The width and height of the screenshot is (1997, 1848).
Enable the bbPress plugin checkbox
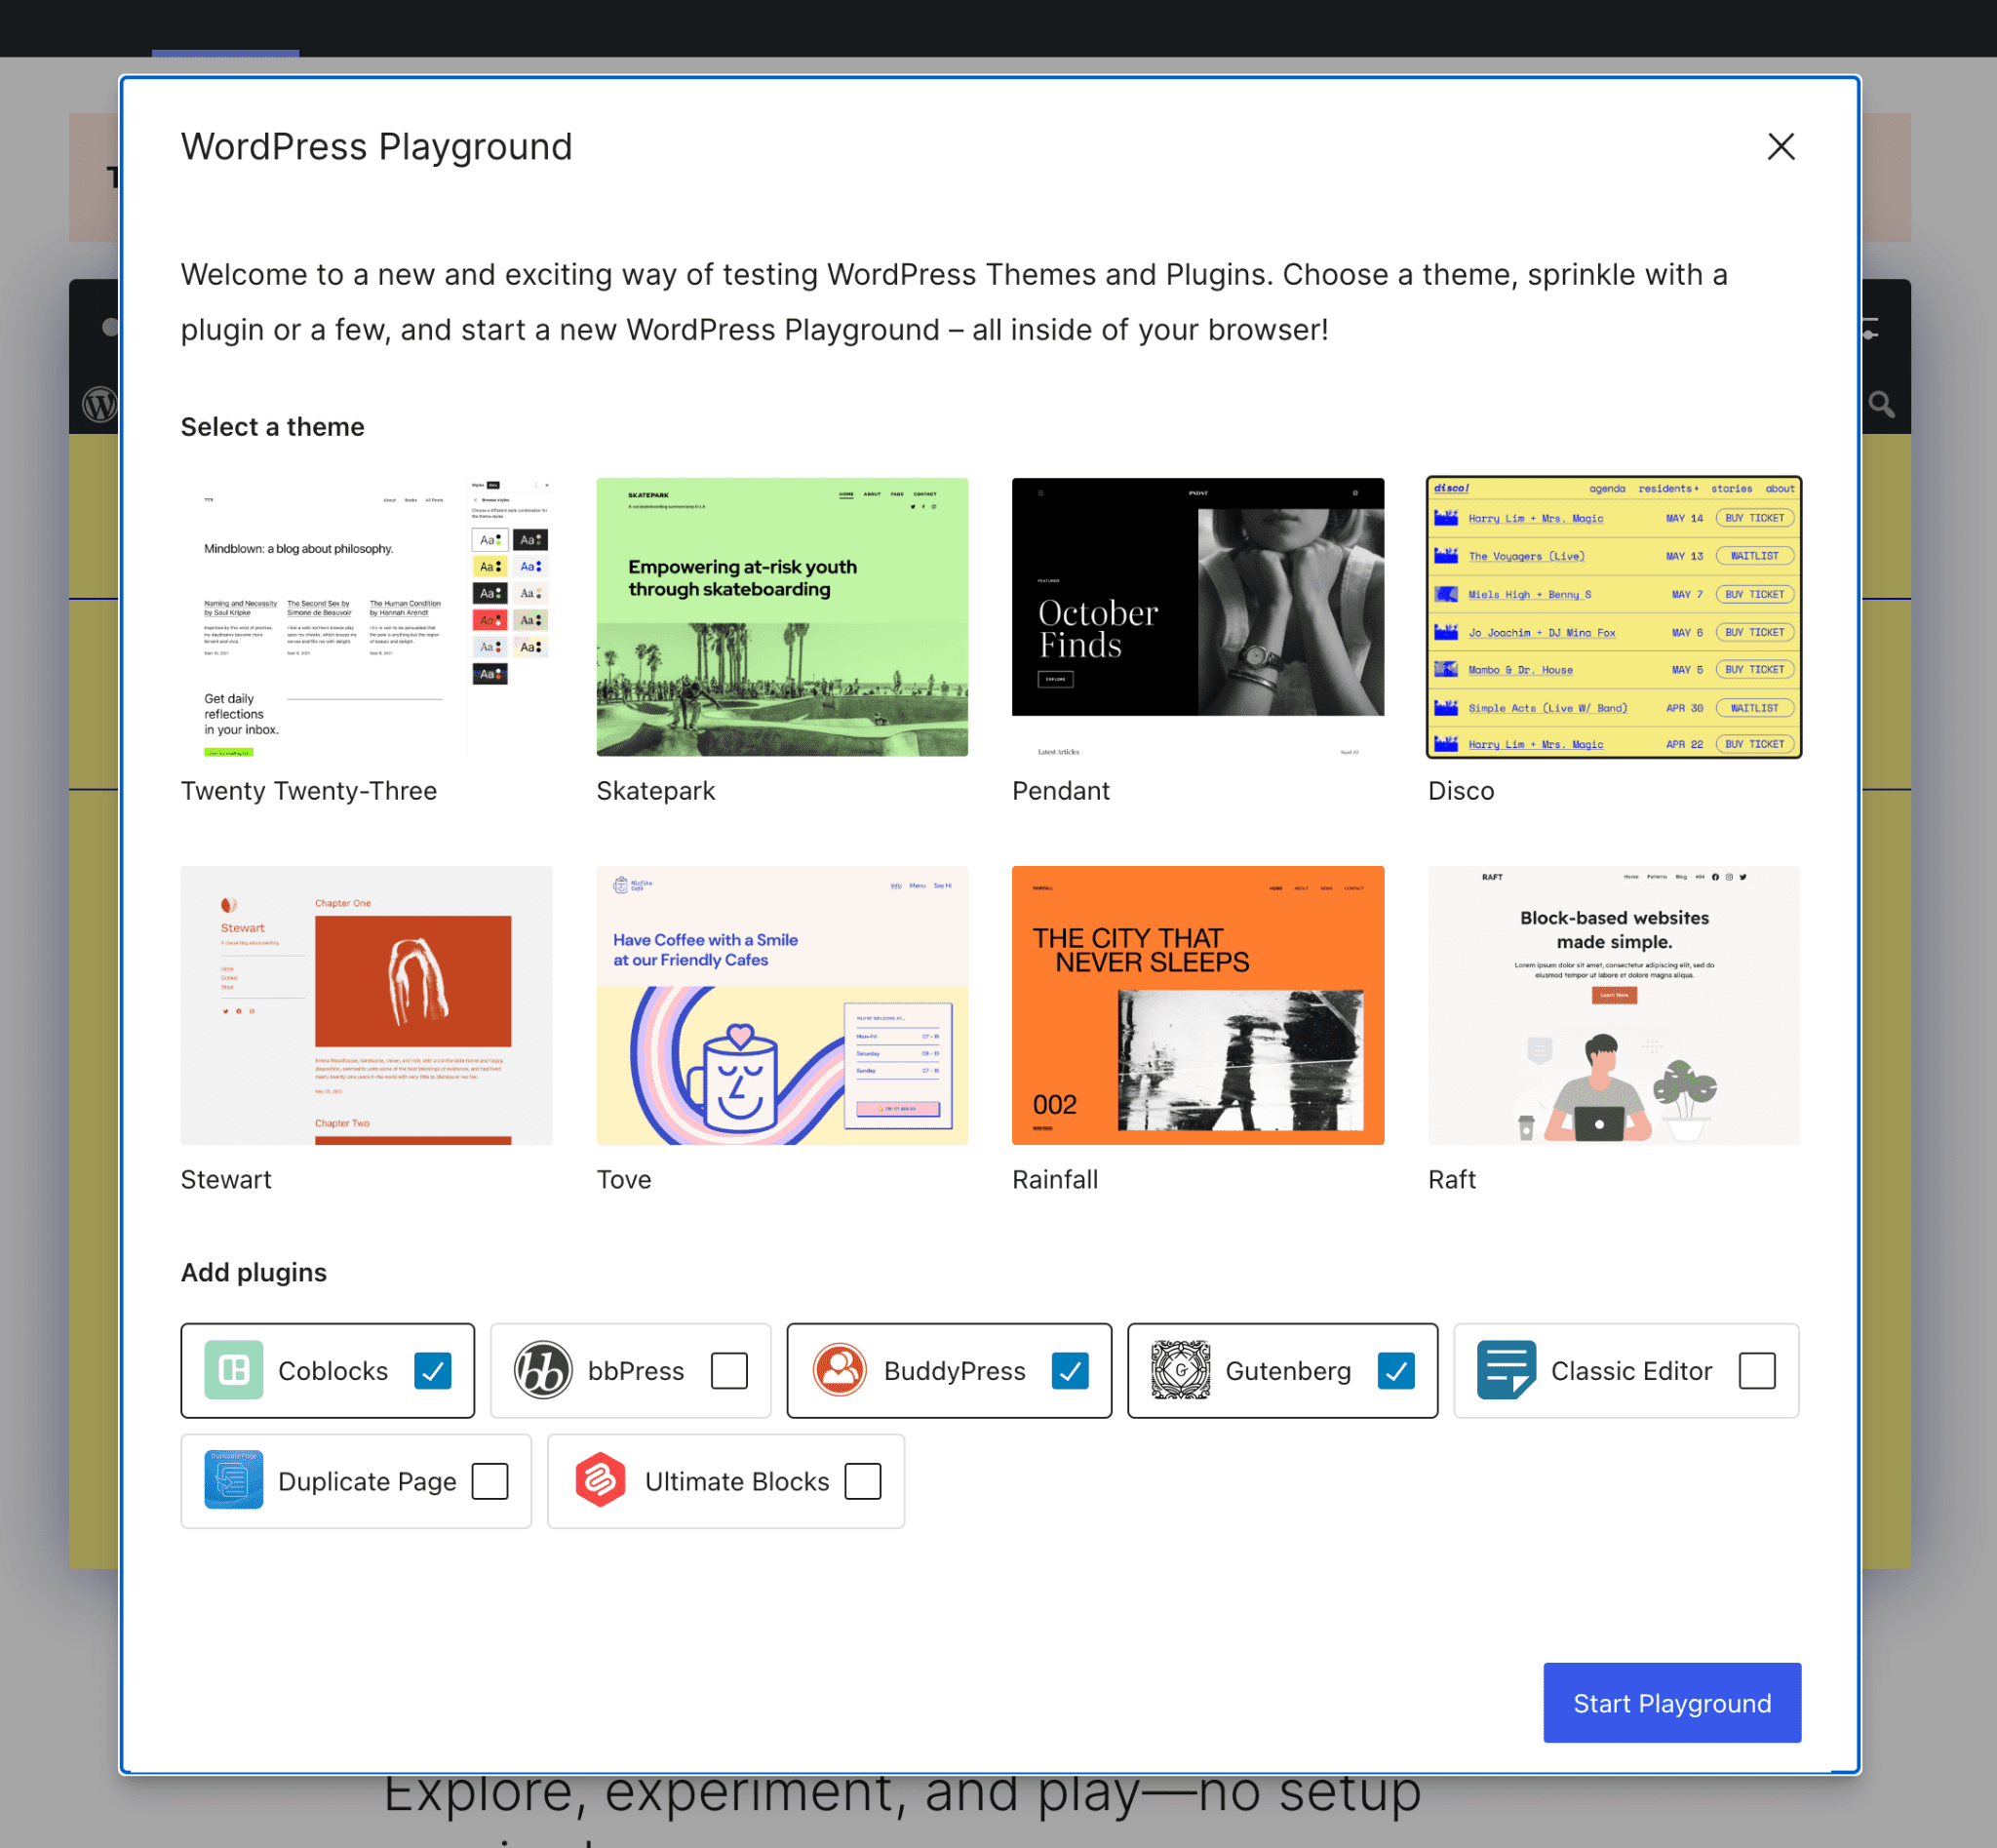coord(728,1369)
